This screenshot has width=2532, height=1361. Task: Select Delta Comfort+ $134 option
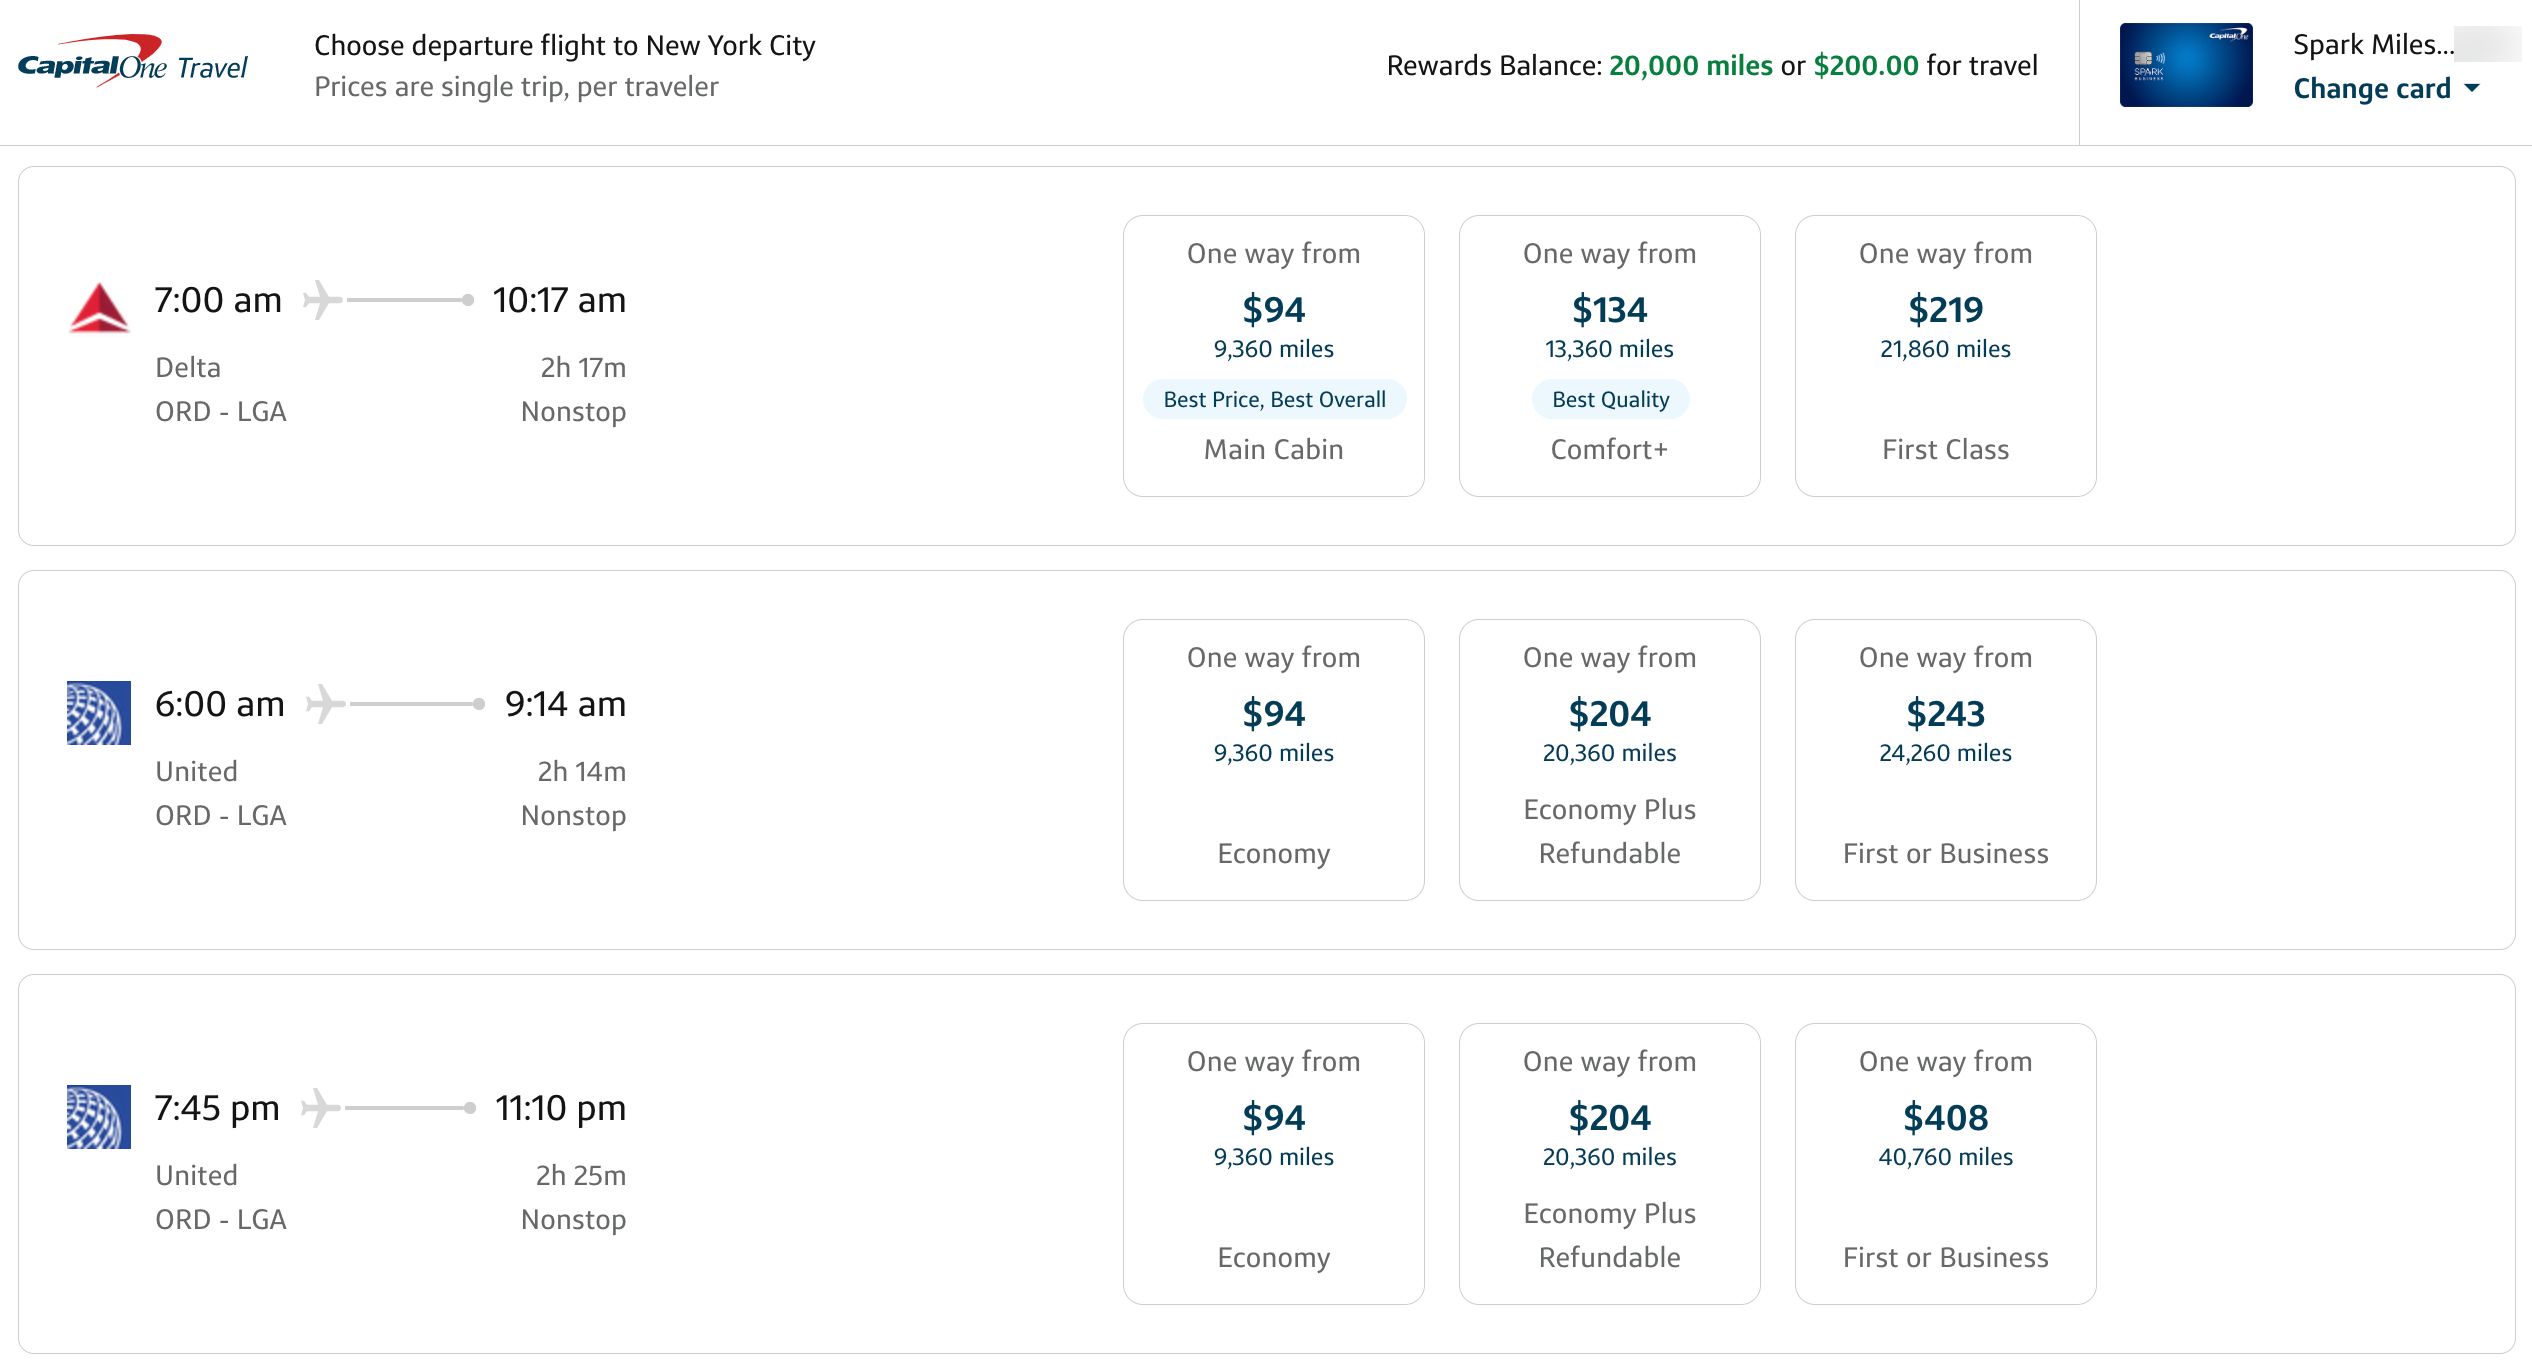(x=1609, y=352)
